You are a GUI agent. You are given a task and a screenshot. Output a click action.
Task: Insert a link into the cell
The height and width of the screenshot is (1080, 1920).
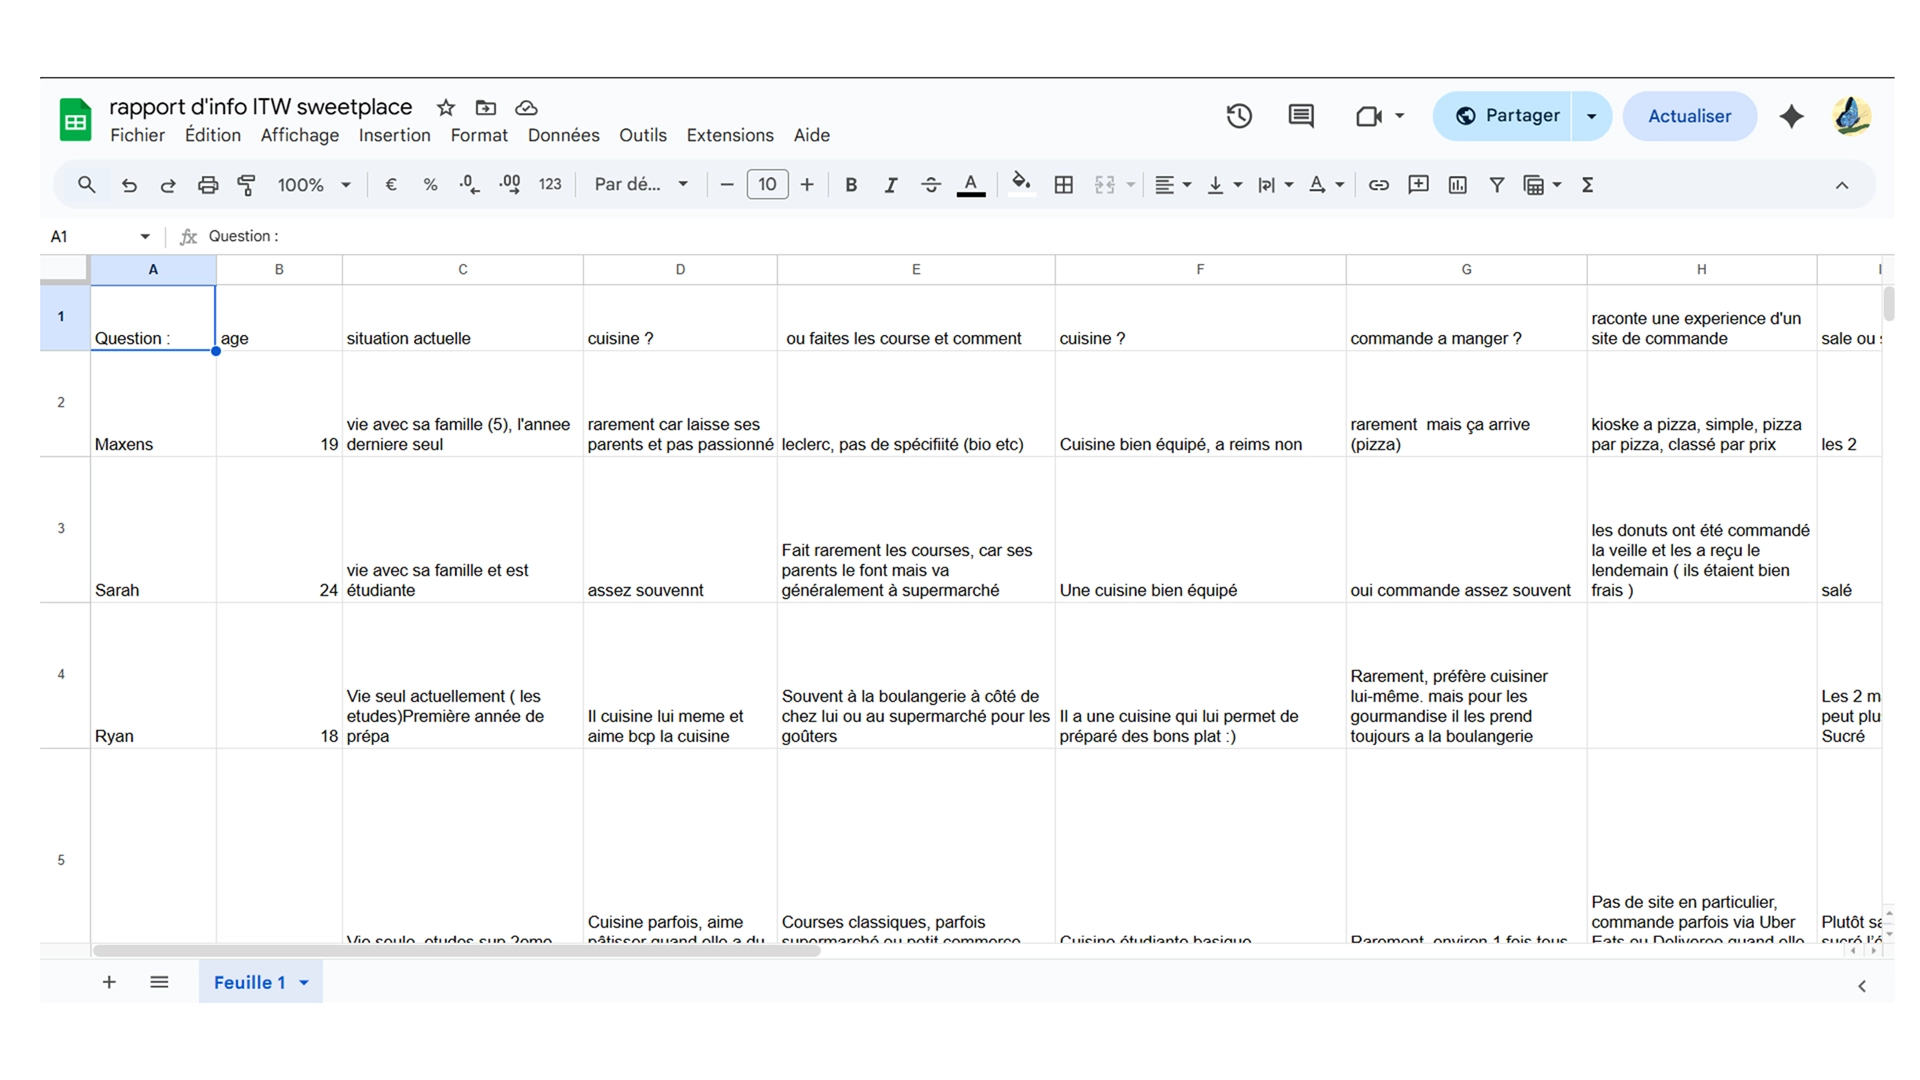tap(1379, 185)
